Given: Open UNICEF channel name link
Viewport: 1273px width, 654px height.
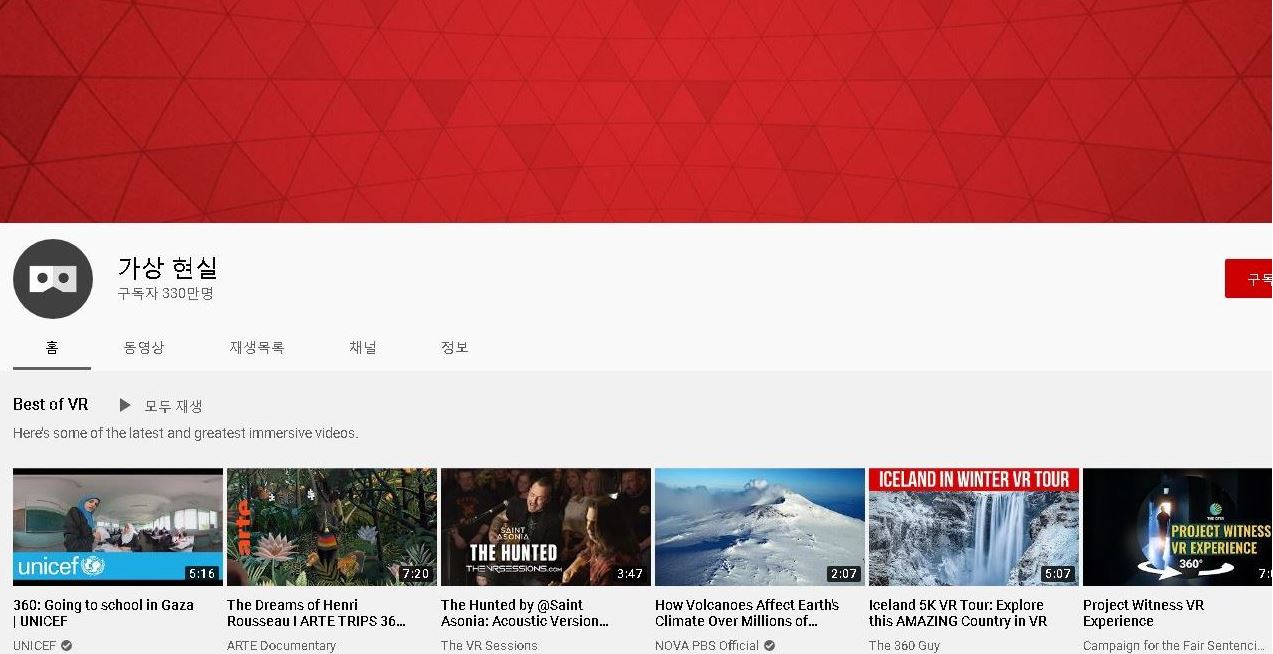Looking at the screenshot, I should pyautogui.click(x=35, y=646).
